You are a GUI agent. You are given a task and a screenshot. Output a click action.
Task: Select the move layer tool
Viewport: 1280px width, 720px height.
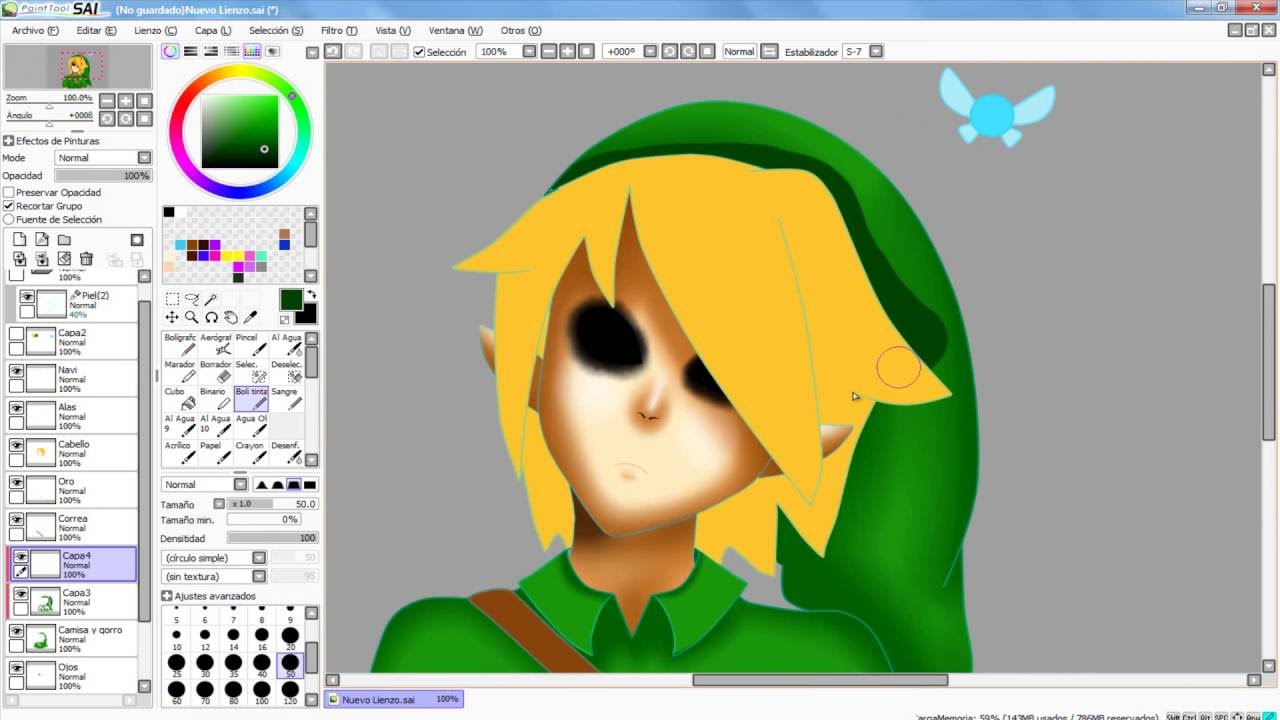(x=172, y=317)
